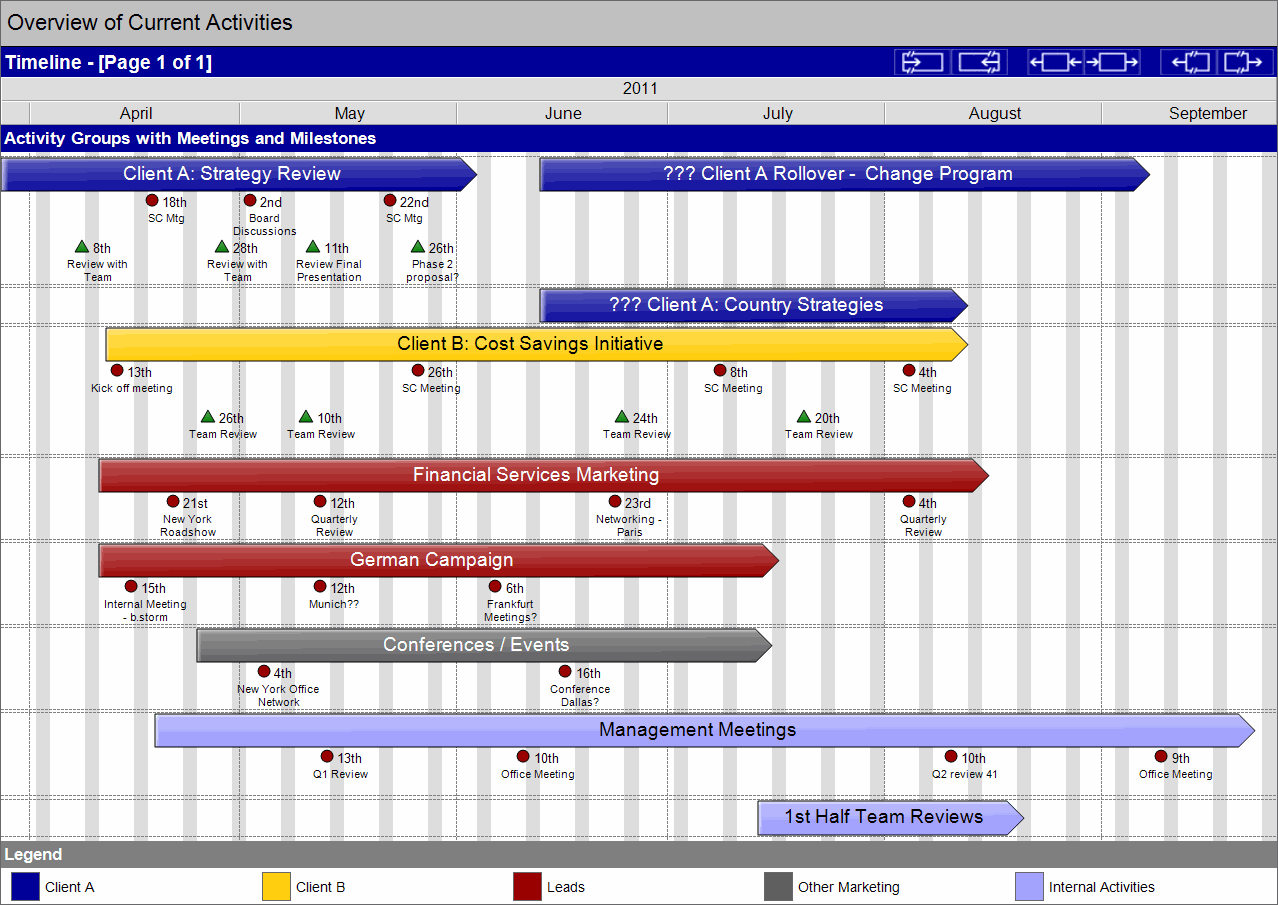Click the 4th New York Office Network marker

pos(264,672)
